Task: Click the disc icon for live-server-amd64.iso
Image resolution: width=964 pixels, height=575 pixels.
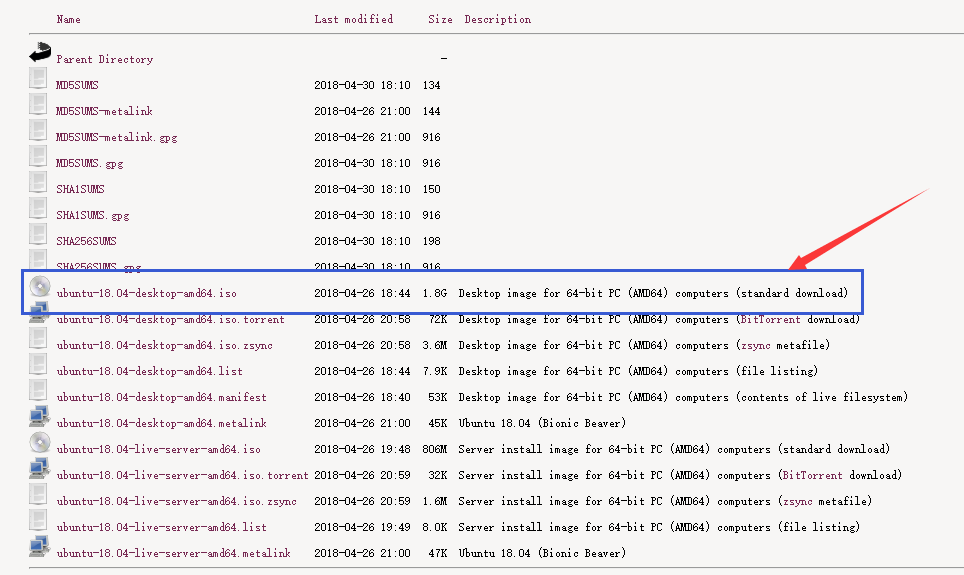Action: 40,443
